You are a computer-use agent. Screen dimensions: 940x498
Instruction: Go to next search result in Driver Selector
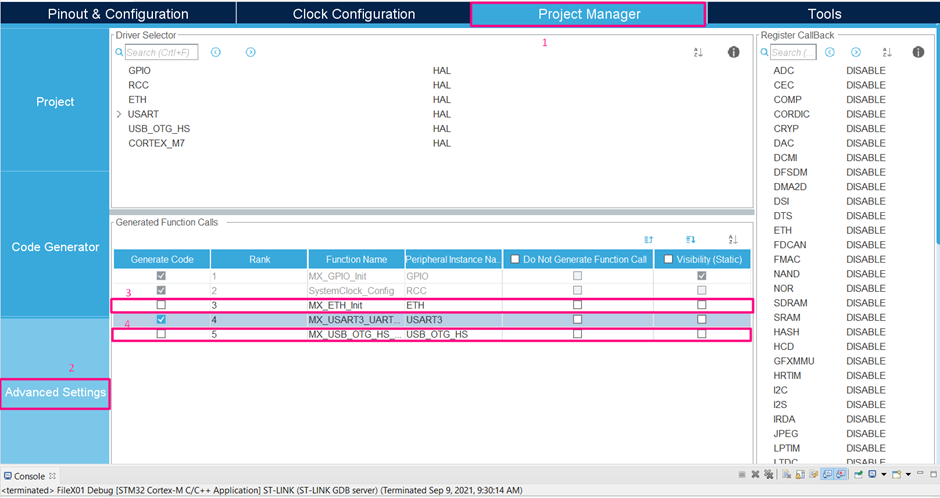251,52
